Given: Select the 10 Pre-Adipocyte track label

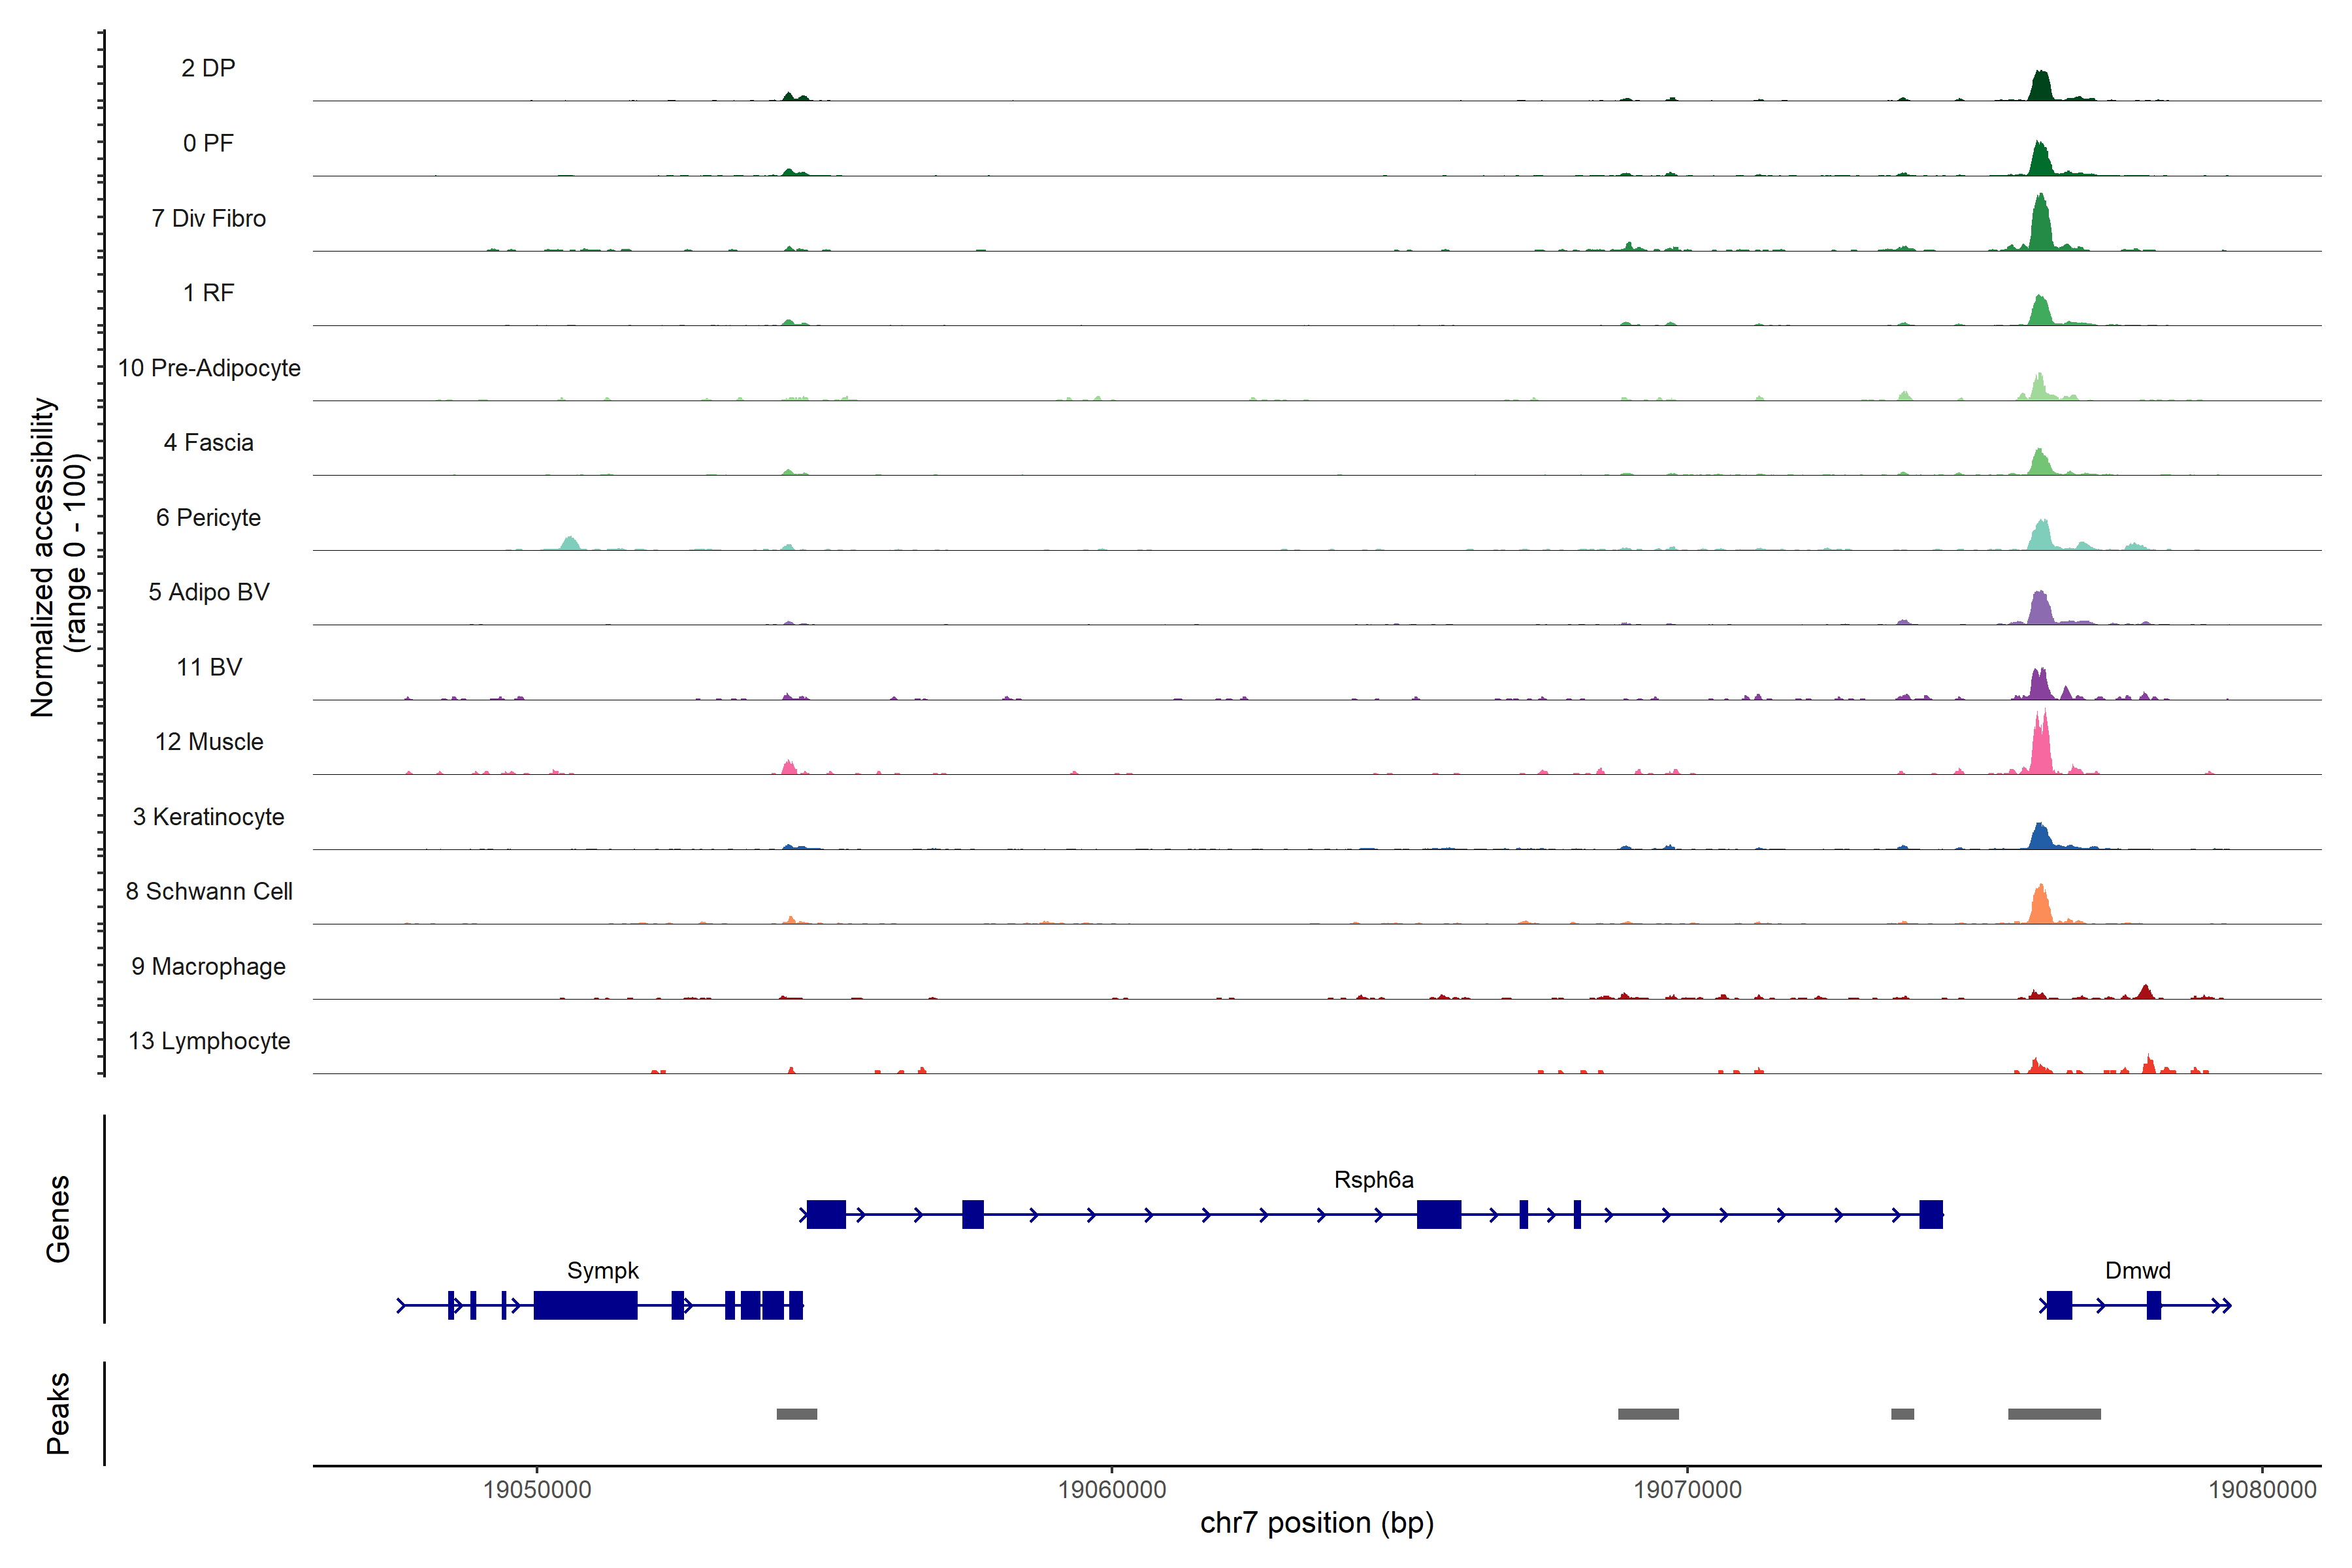Looking at the screenshot, I should click(208, 368).
